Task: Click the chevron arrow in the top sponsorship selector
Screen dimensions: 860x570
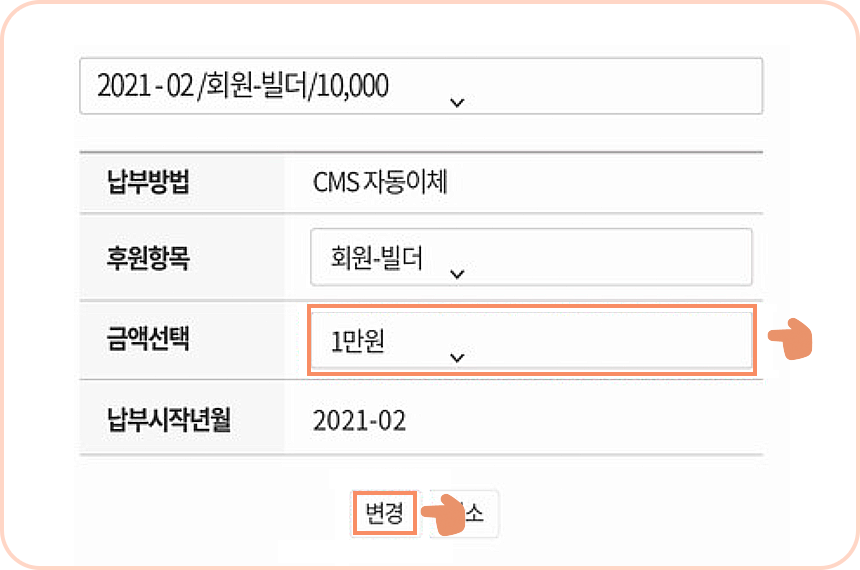Action: (x=457, y=103)
